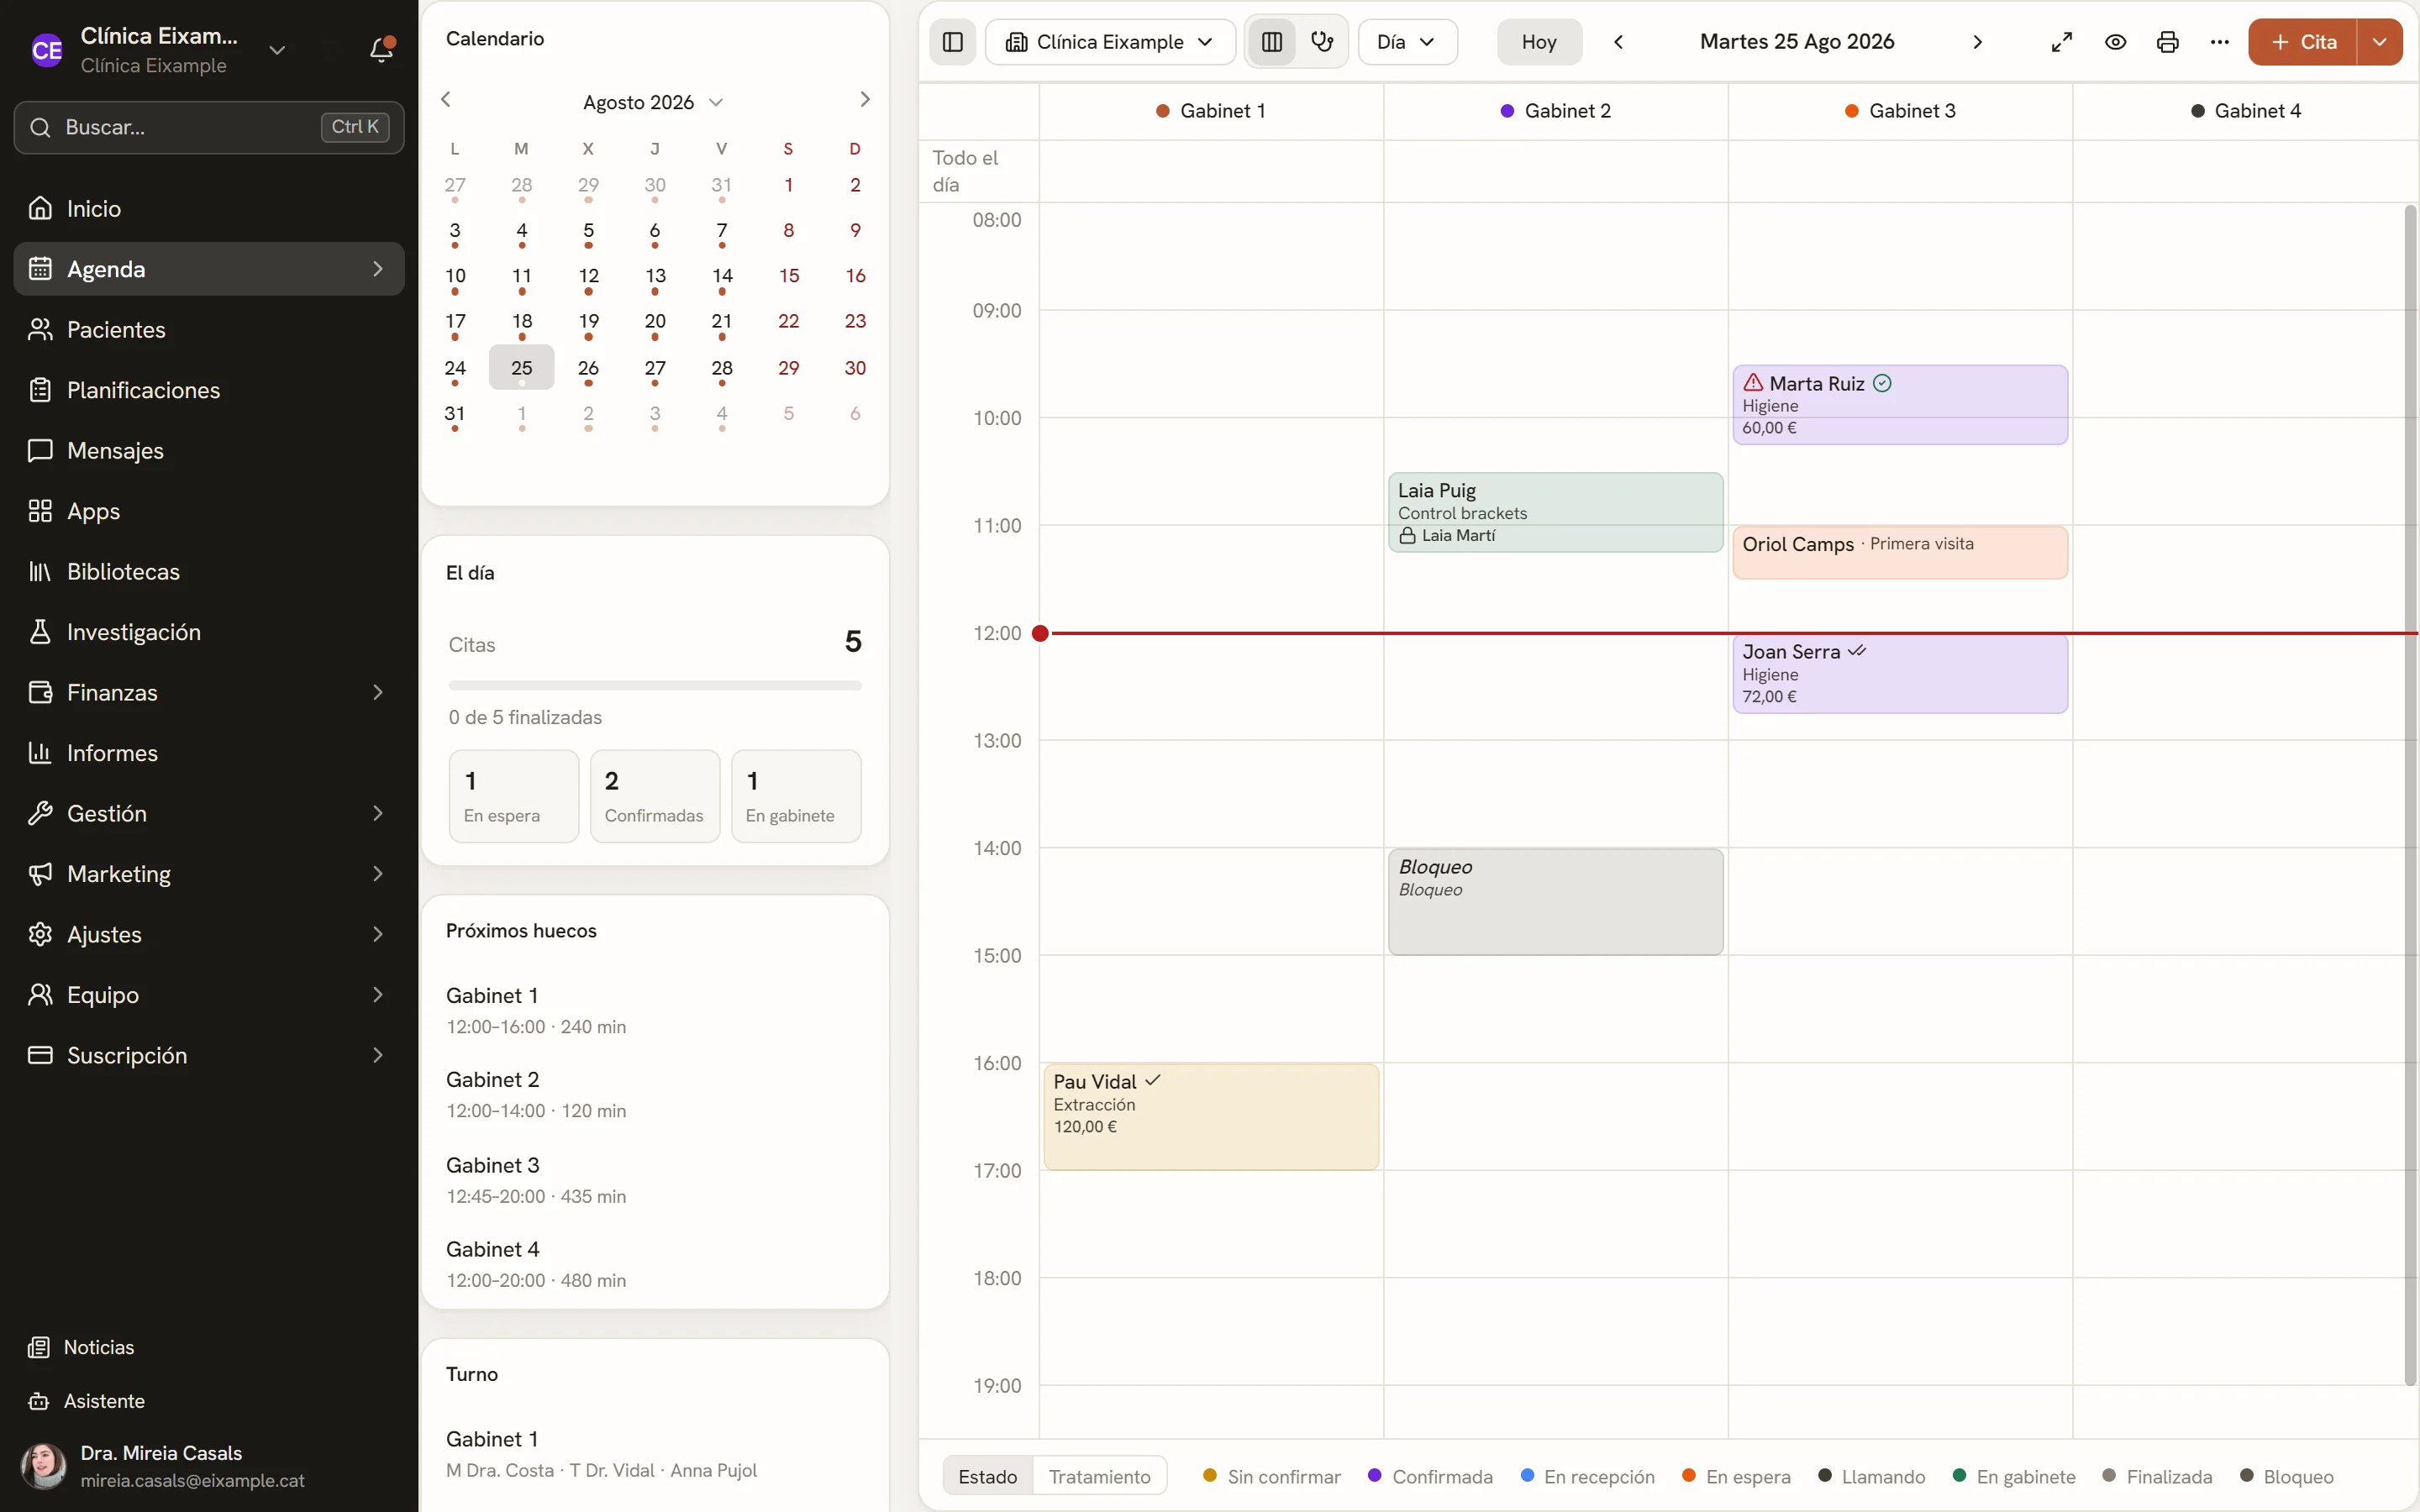Screen dimensions: 2420x1512
Task: Open Marta Ruiz appointment
Action: click(x=1900, y=404)
